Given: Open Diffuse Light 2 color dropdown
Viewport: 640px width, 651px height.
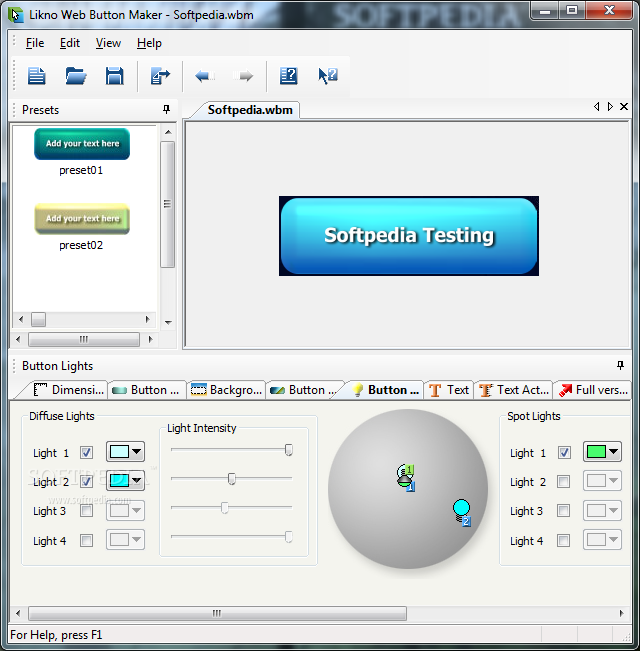Looking at the screenshot, I should pyautogui.click(x=125, y=481).
